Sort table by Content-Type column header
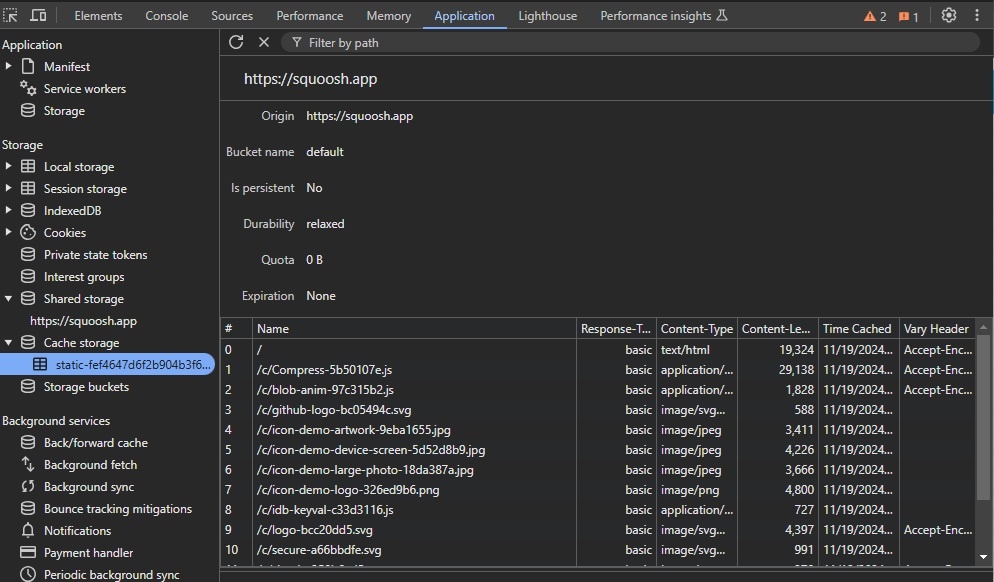 [696, 328]
